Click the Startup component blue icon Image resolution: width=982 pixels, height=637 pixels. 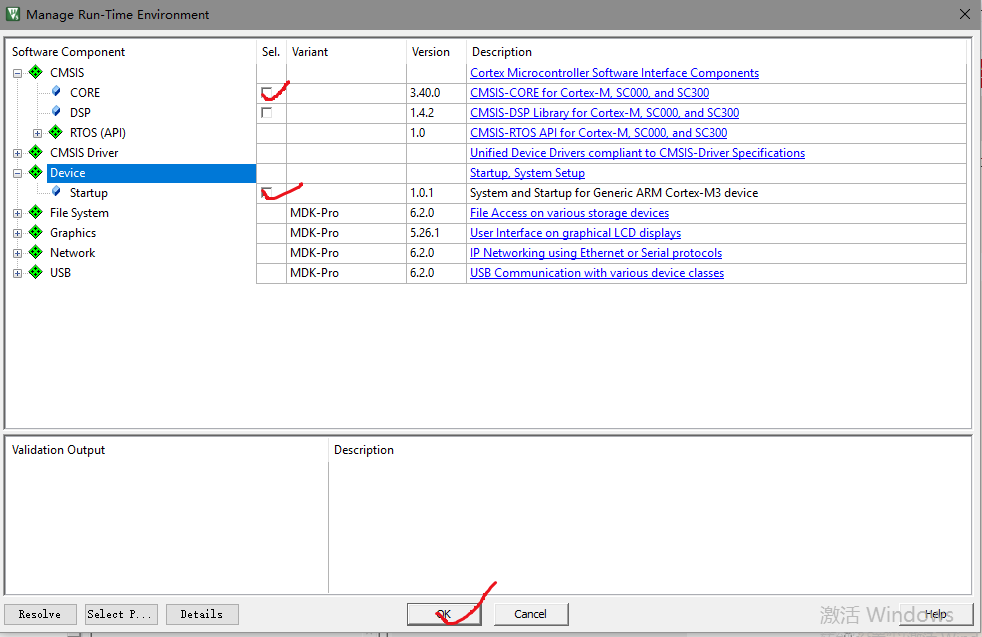tap(56, 192)
